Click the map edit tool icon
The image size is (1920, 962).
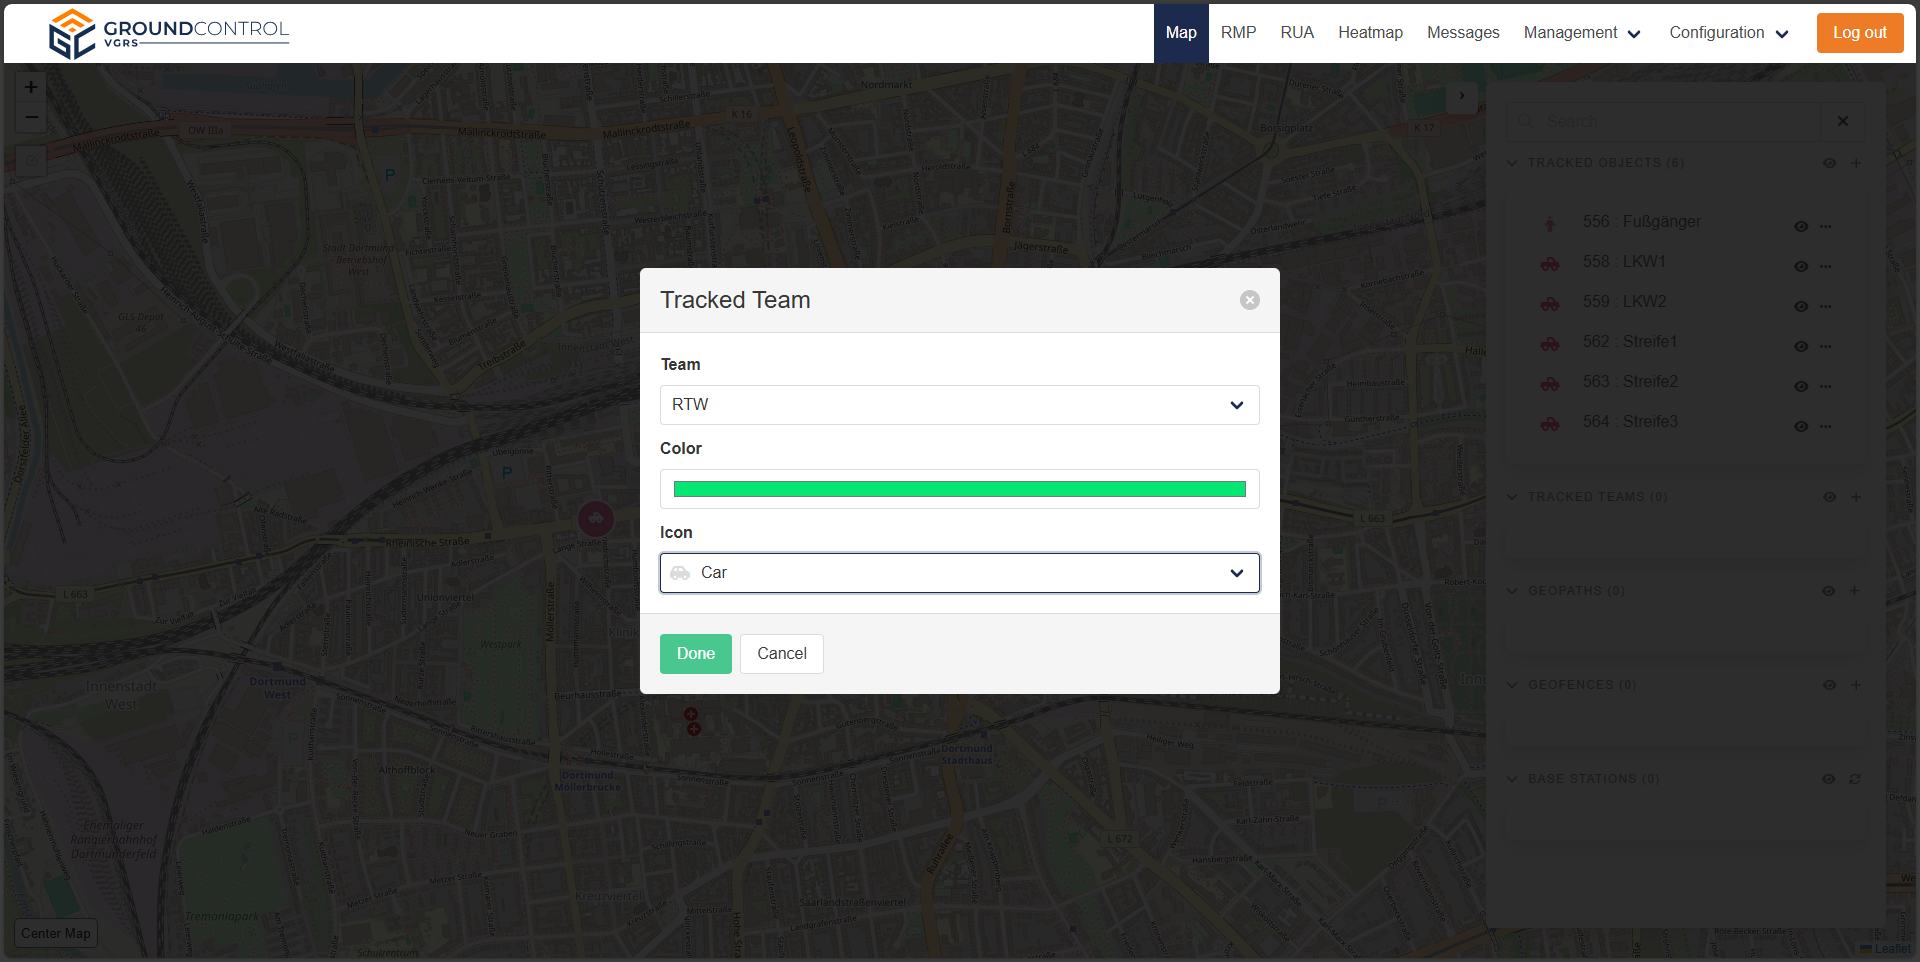(31, 160)
